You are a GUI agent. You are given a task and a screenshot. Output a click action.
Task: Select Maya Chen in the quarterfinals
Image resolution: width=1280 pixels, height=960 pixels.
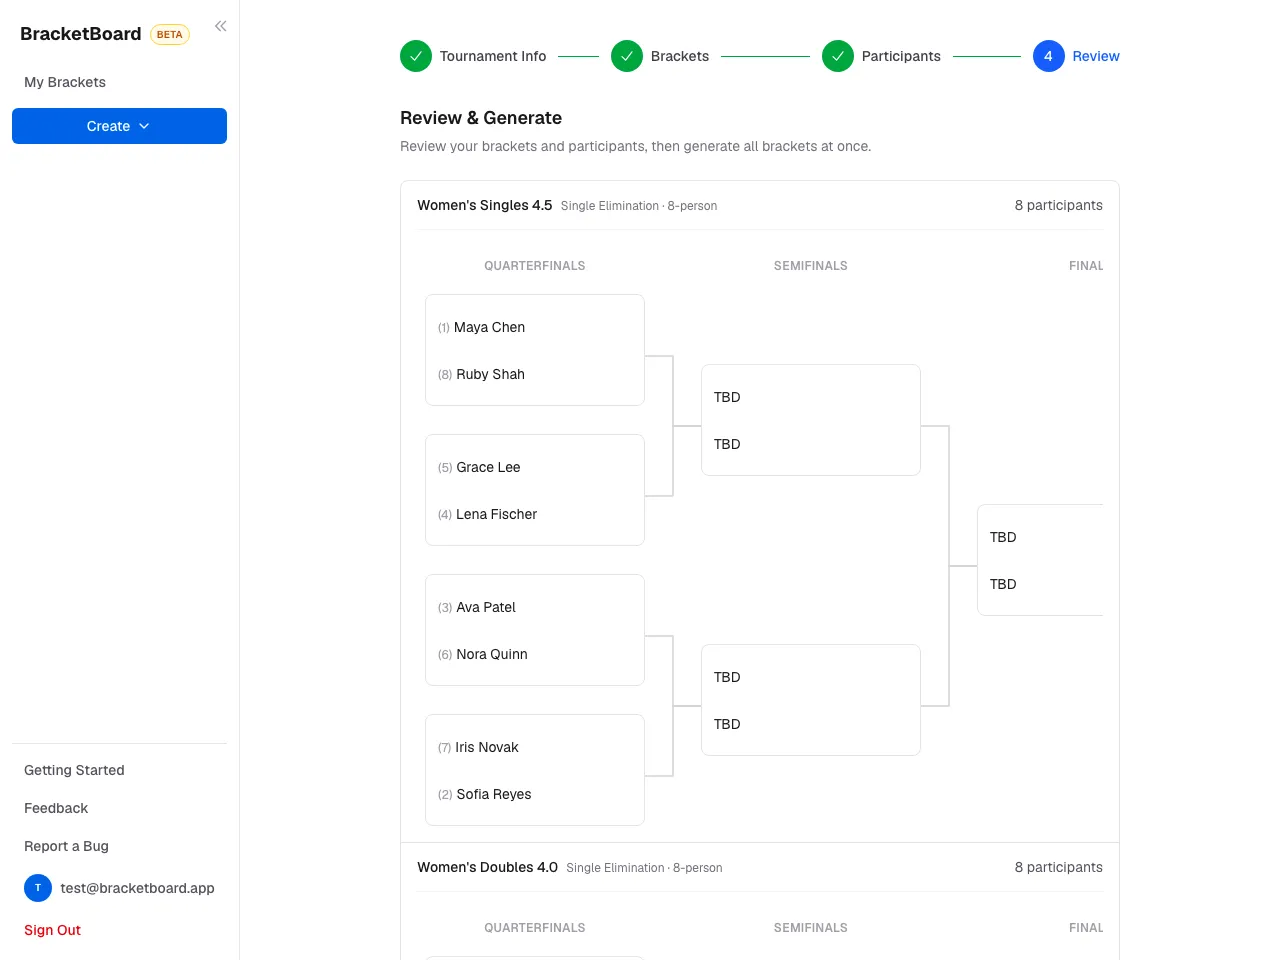(489, 327)
